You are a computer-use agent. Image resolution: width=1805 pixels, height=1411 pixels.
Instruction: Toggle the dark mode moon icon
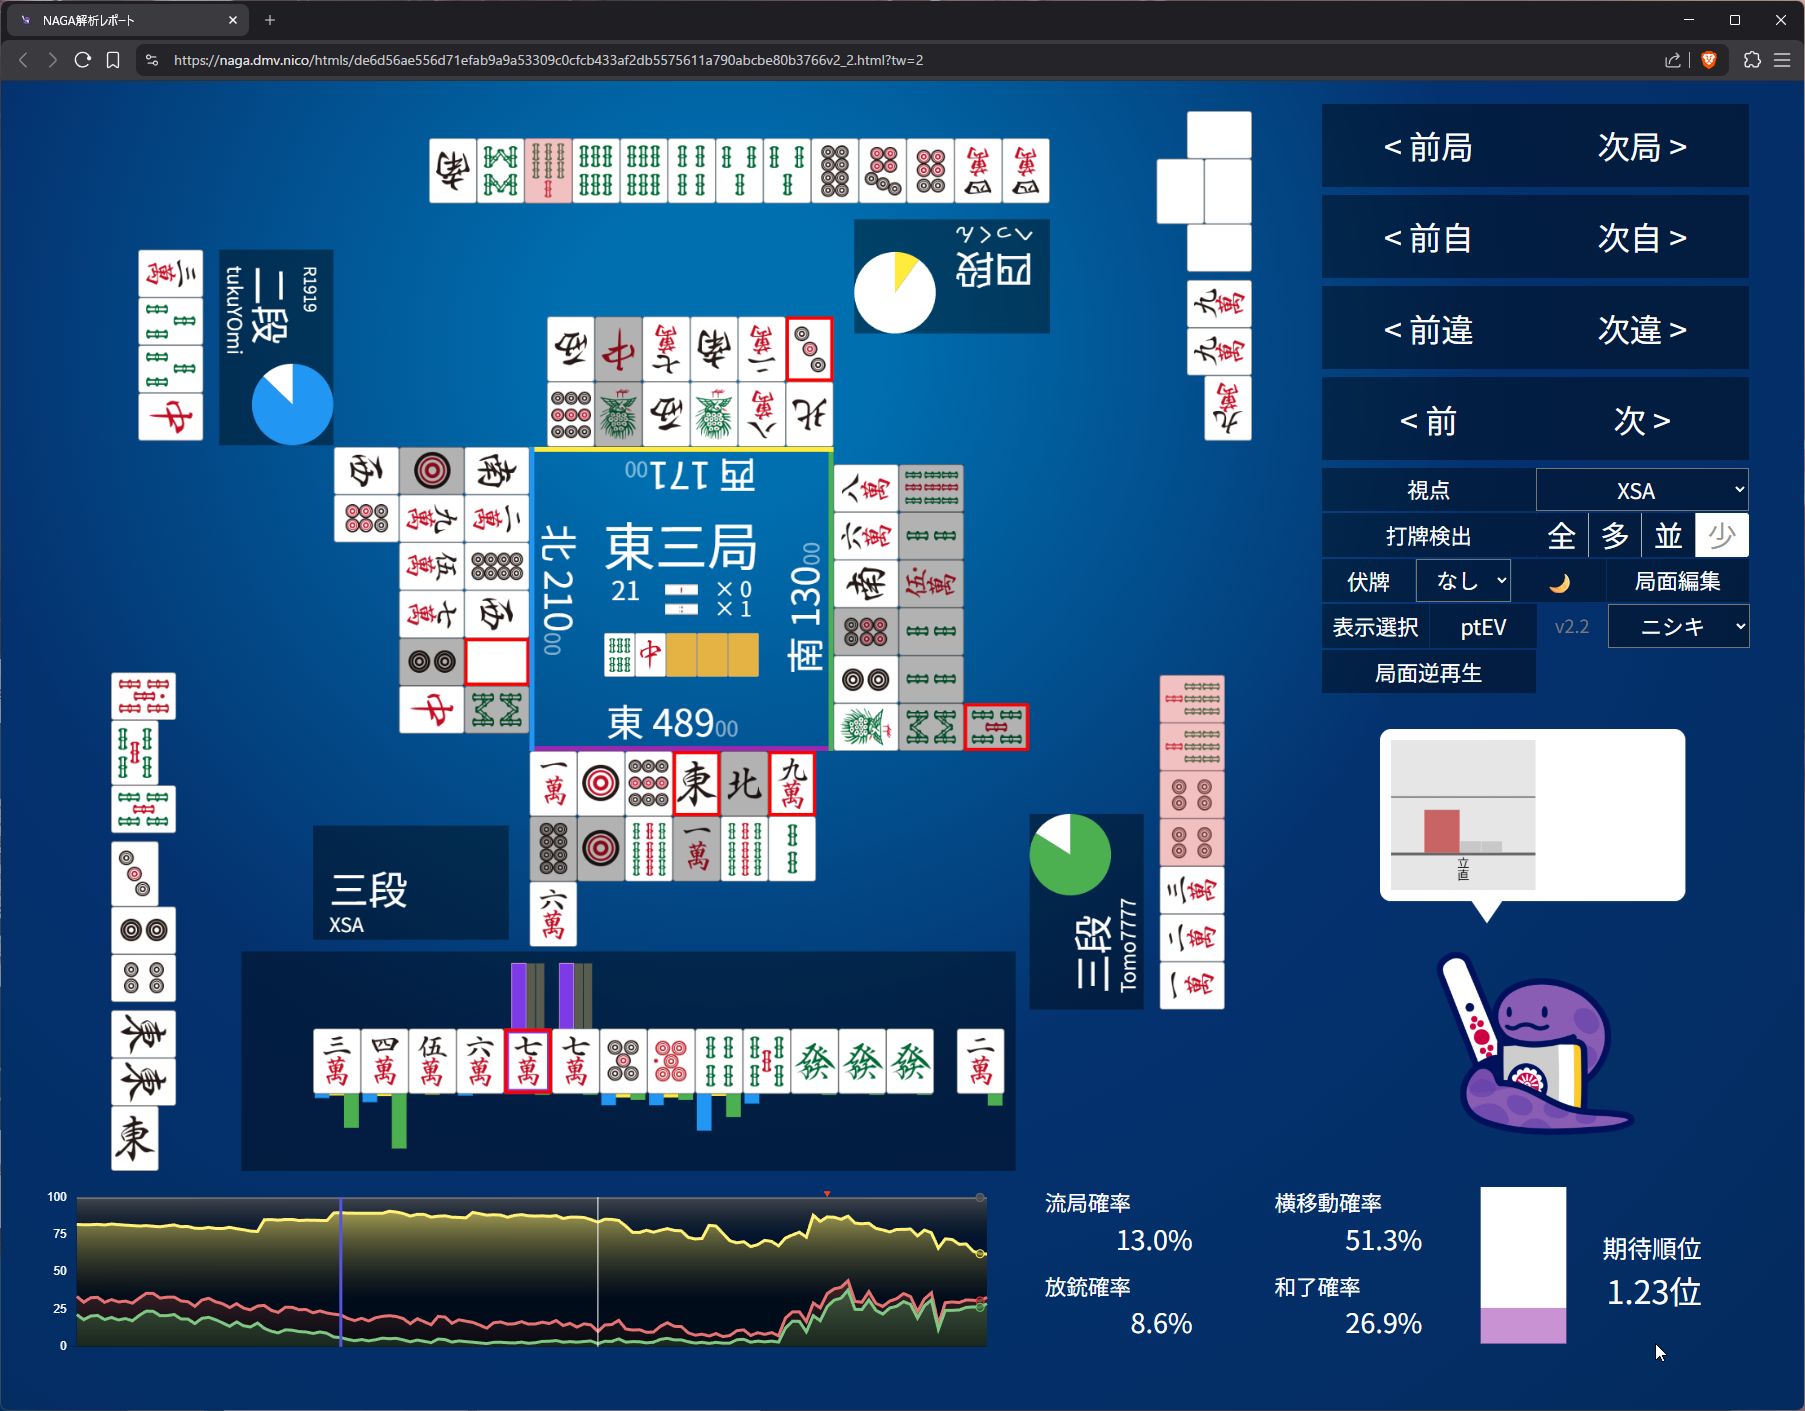coord(1559,582)
